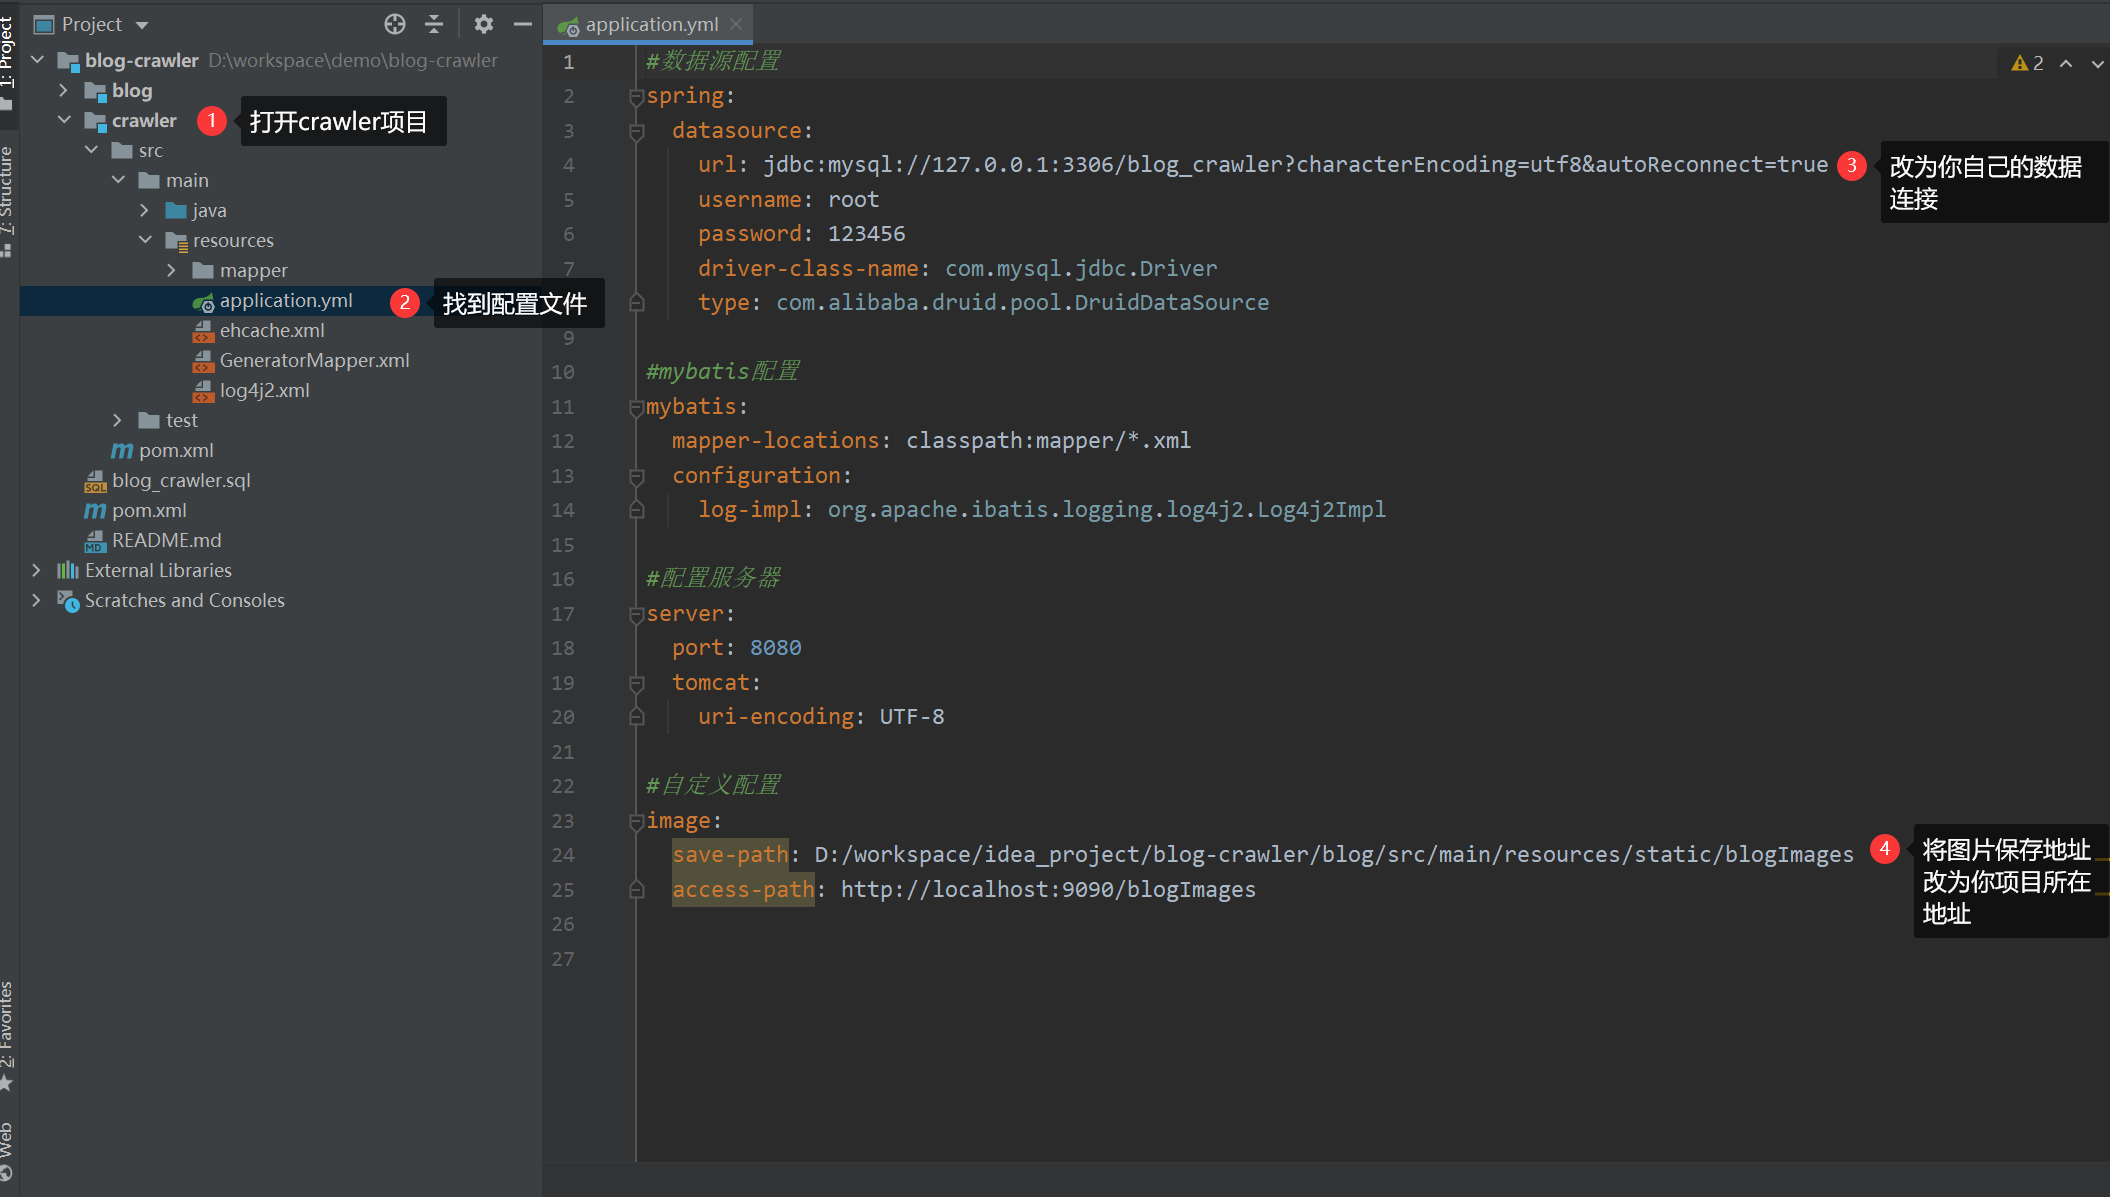Select application.yml in project tree

pyautogui.click(x=283, y=300)
